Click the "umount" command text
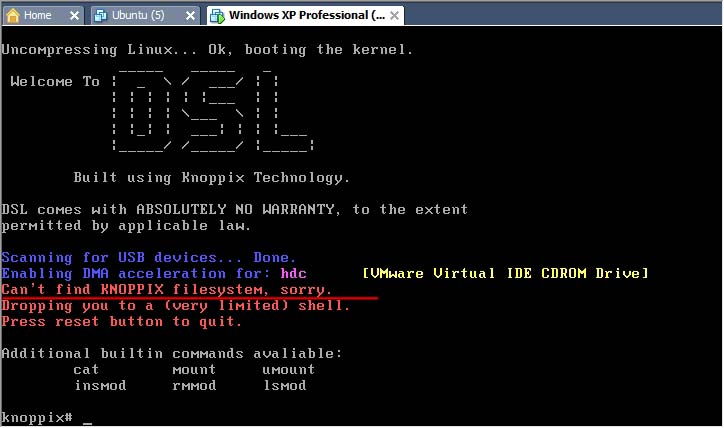The image size is (724, 428). coord(289,369)
